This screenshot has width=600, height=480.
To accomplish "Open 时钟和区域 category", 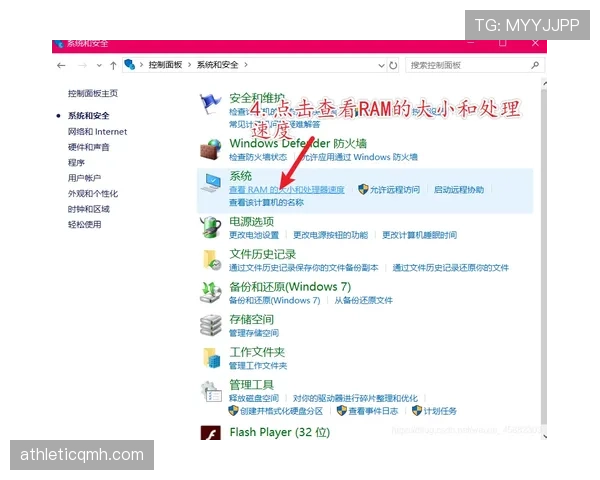I will click(89, 209).
